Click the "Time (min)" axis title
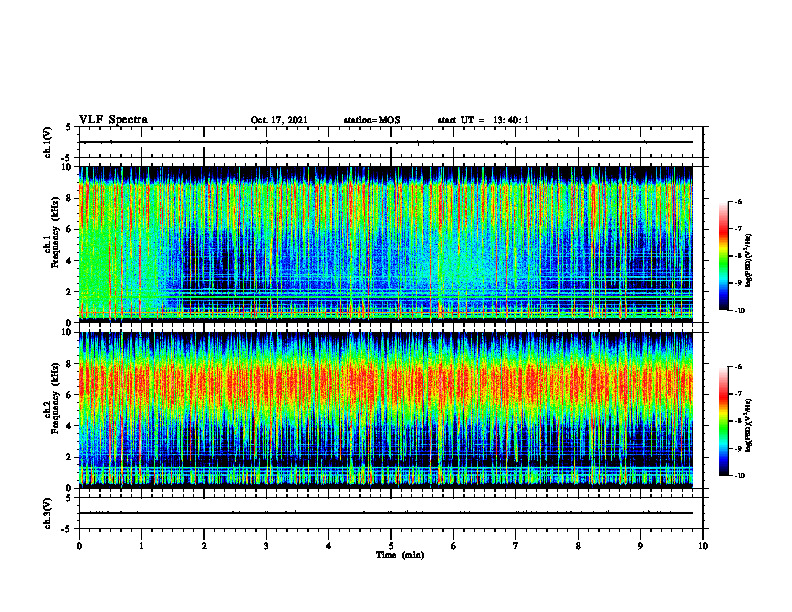Screen dimensions: 792x612 (x=400, y=555)
